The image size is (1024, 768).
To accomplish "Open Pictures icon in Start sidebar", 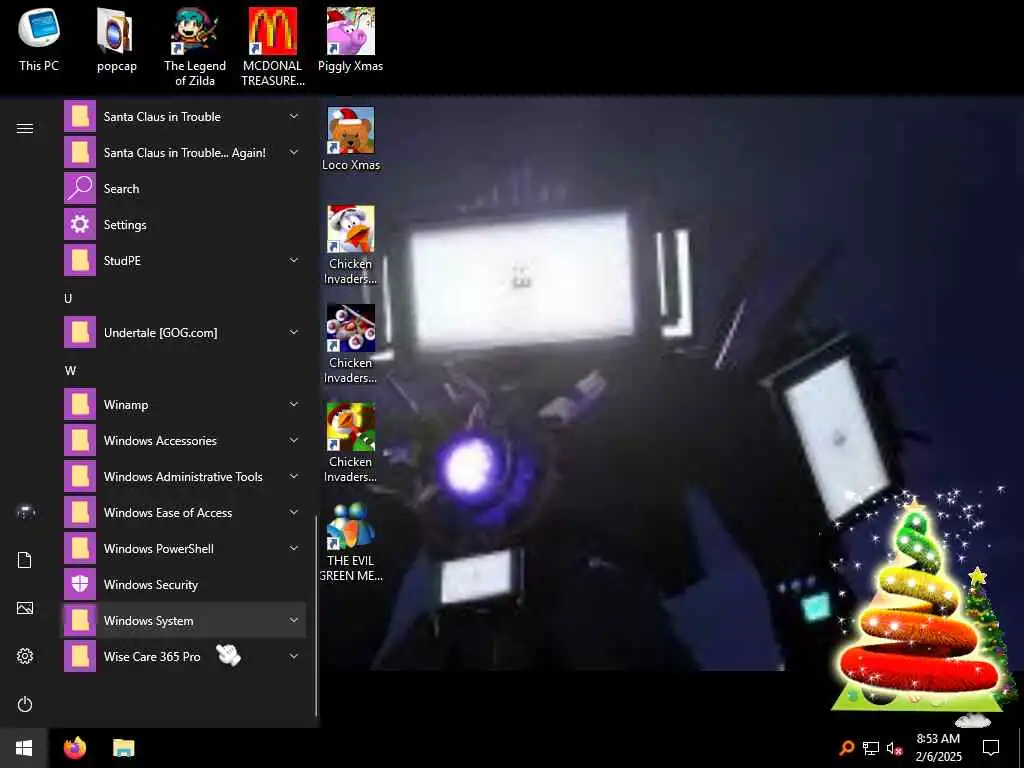I will tap(25, 608).
